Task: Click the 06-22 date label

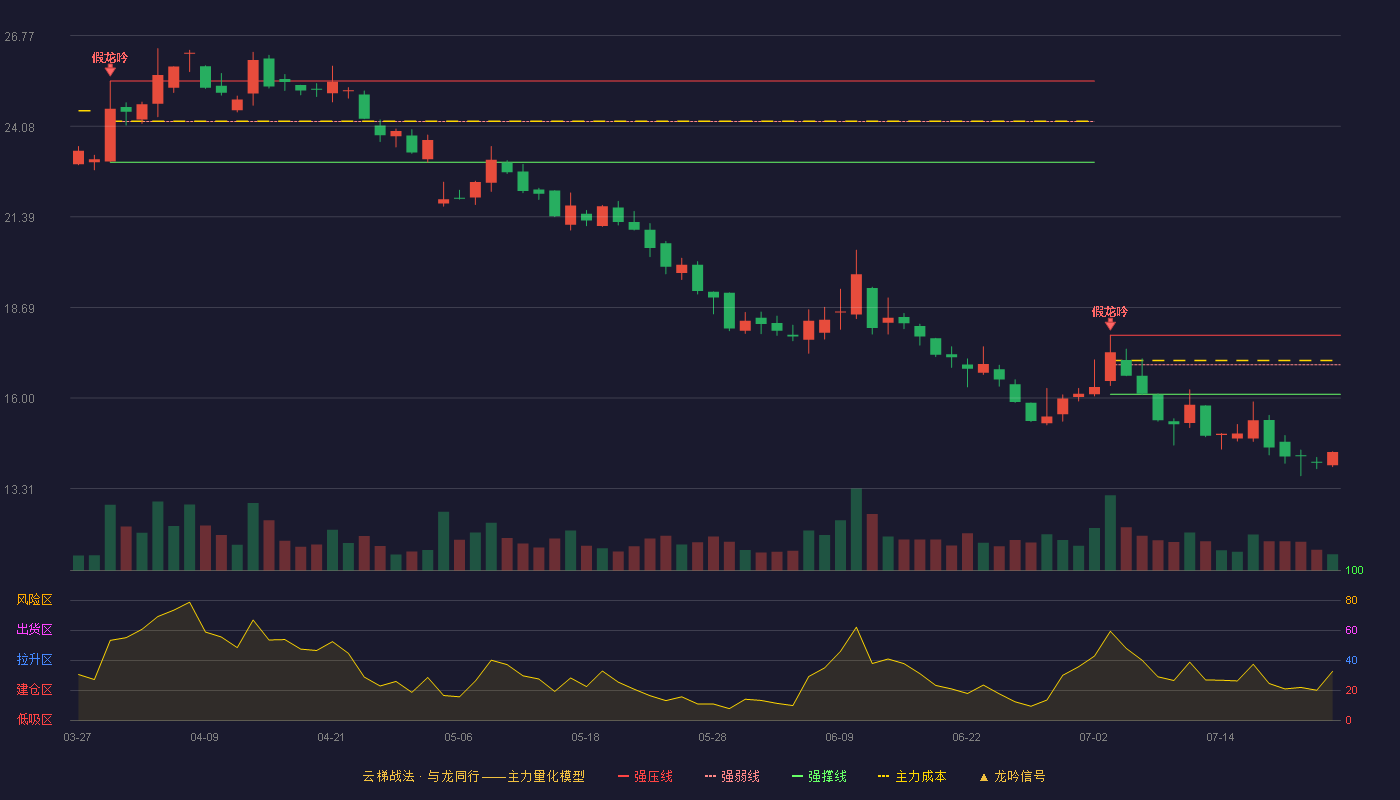Action: coord(966,737)
